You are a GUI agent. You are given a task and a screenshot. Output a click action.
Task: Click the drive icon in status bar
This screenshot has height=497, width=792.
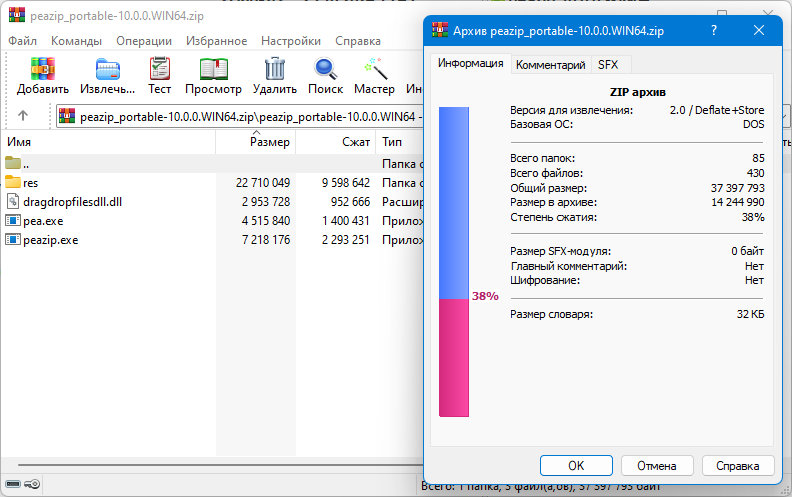13,484
